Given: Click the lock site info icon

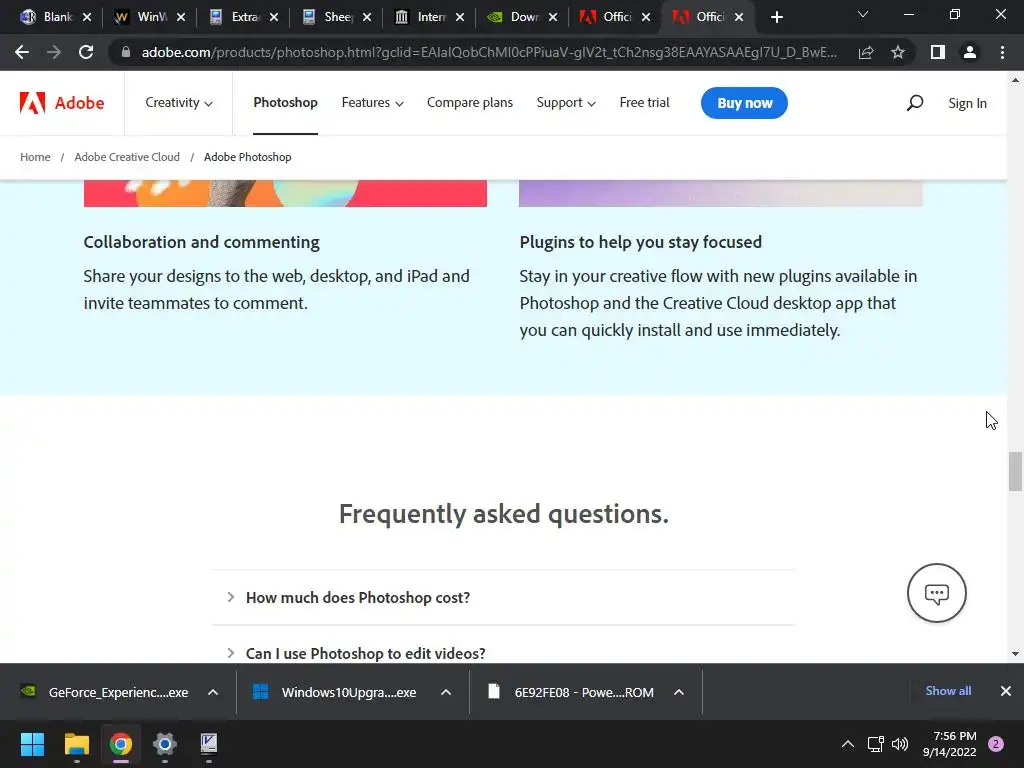Looking at the screenshot, I should tap(126, 52).
